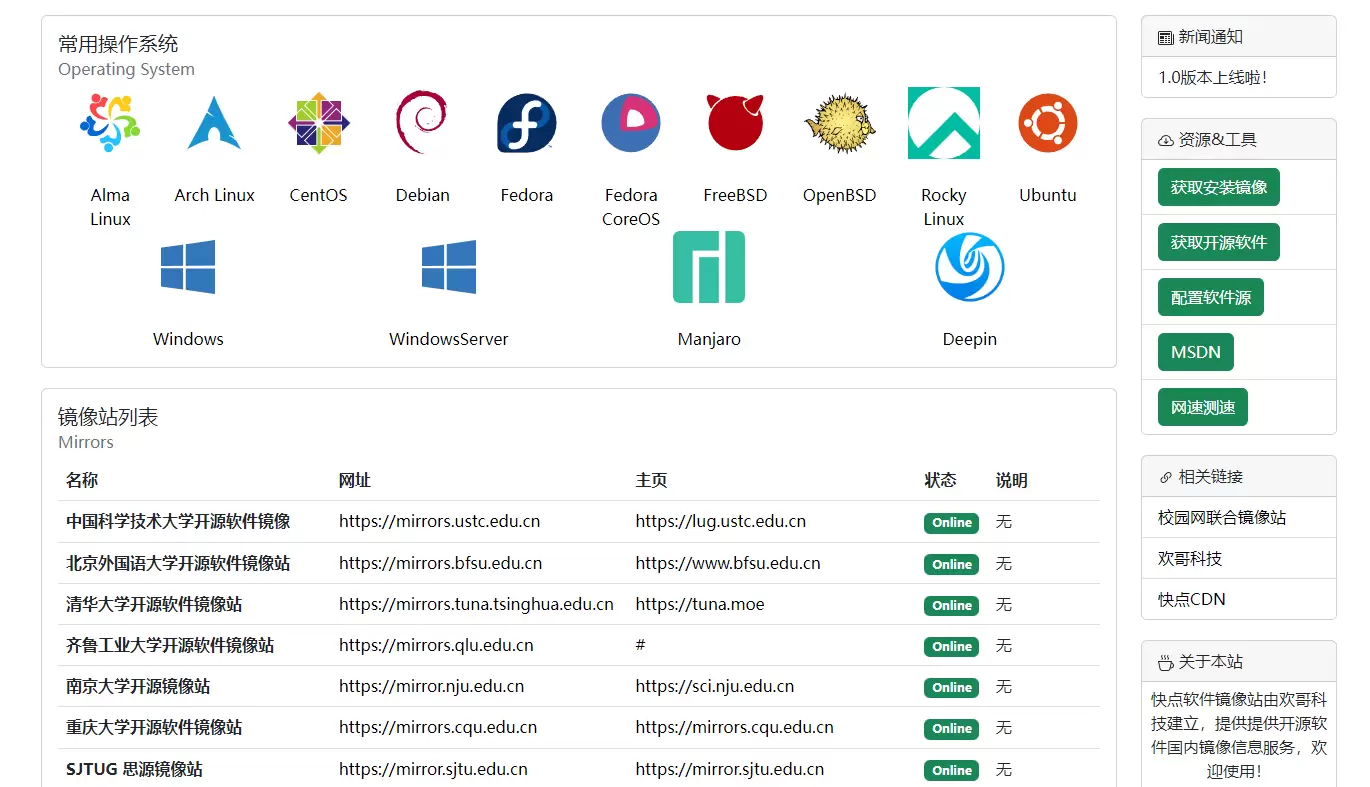Open the 重庆大学 mirror address in 网址 column
1370x787 pixels.
pyautogui.click(x=438, y=727)
